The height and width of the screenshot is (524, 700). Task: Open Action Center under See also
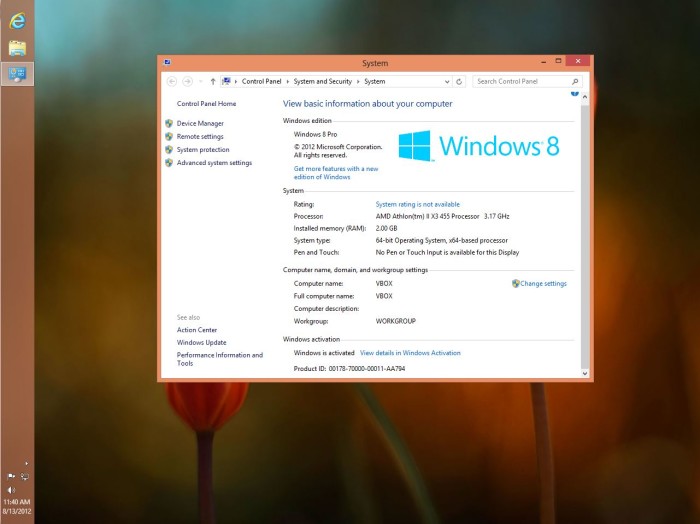(x=197, y=330)
